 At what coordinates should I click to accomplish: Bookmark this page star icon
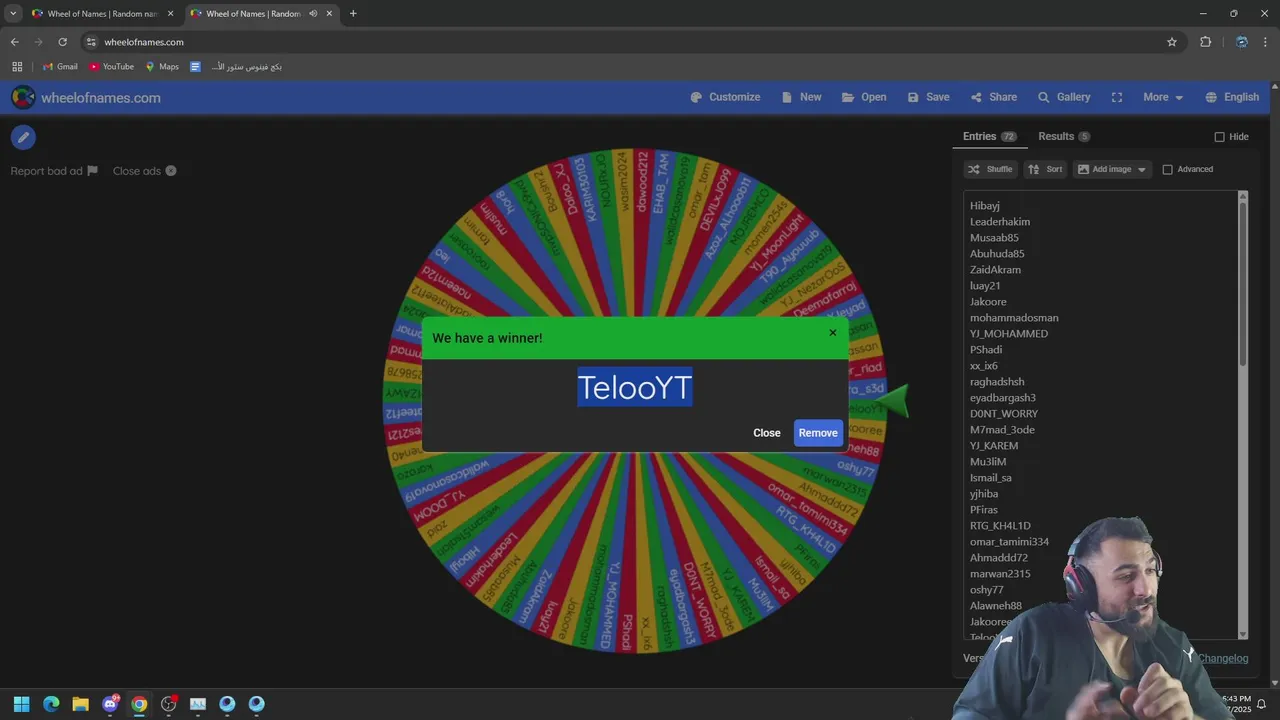coord(1172,42)
